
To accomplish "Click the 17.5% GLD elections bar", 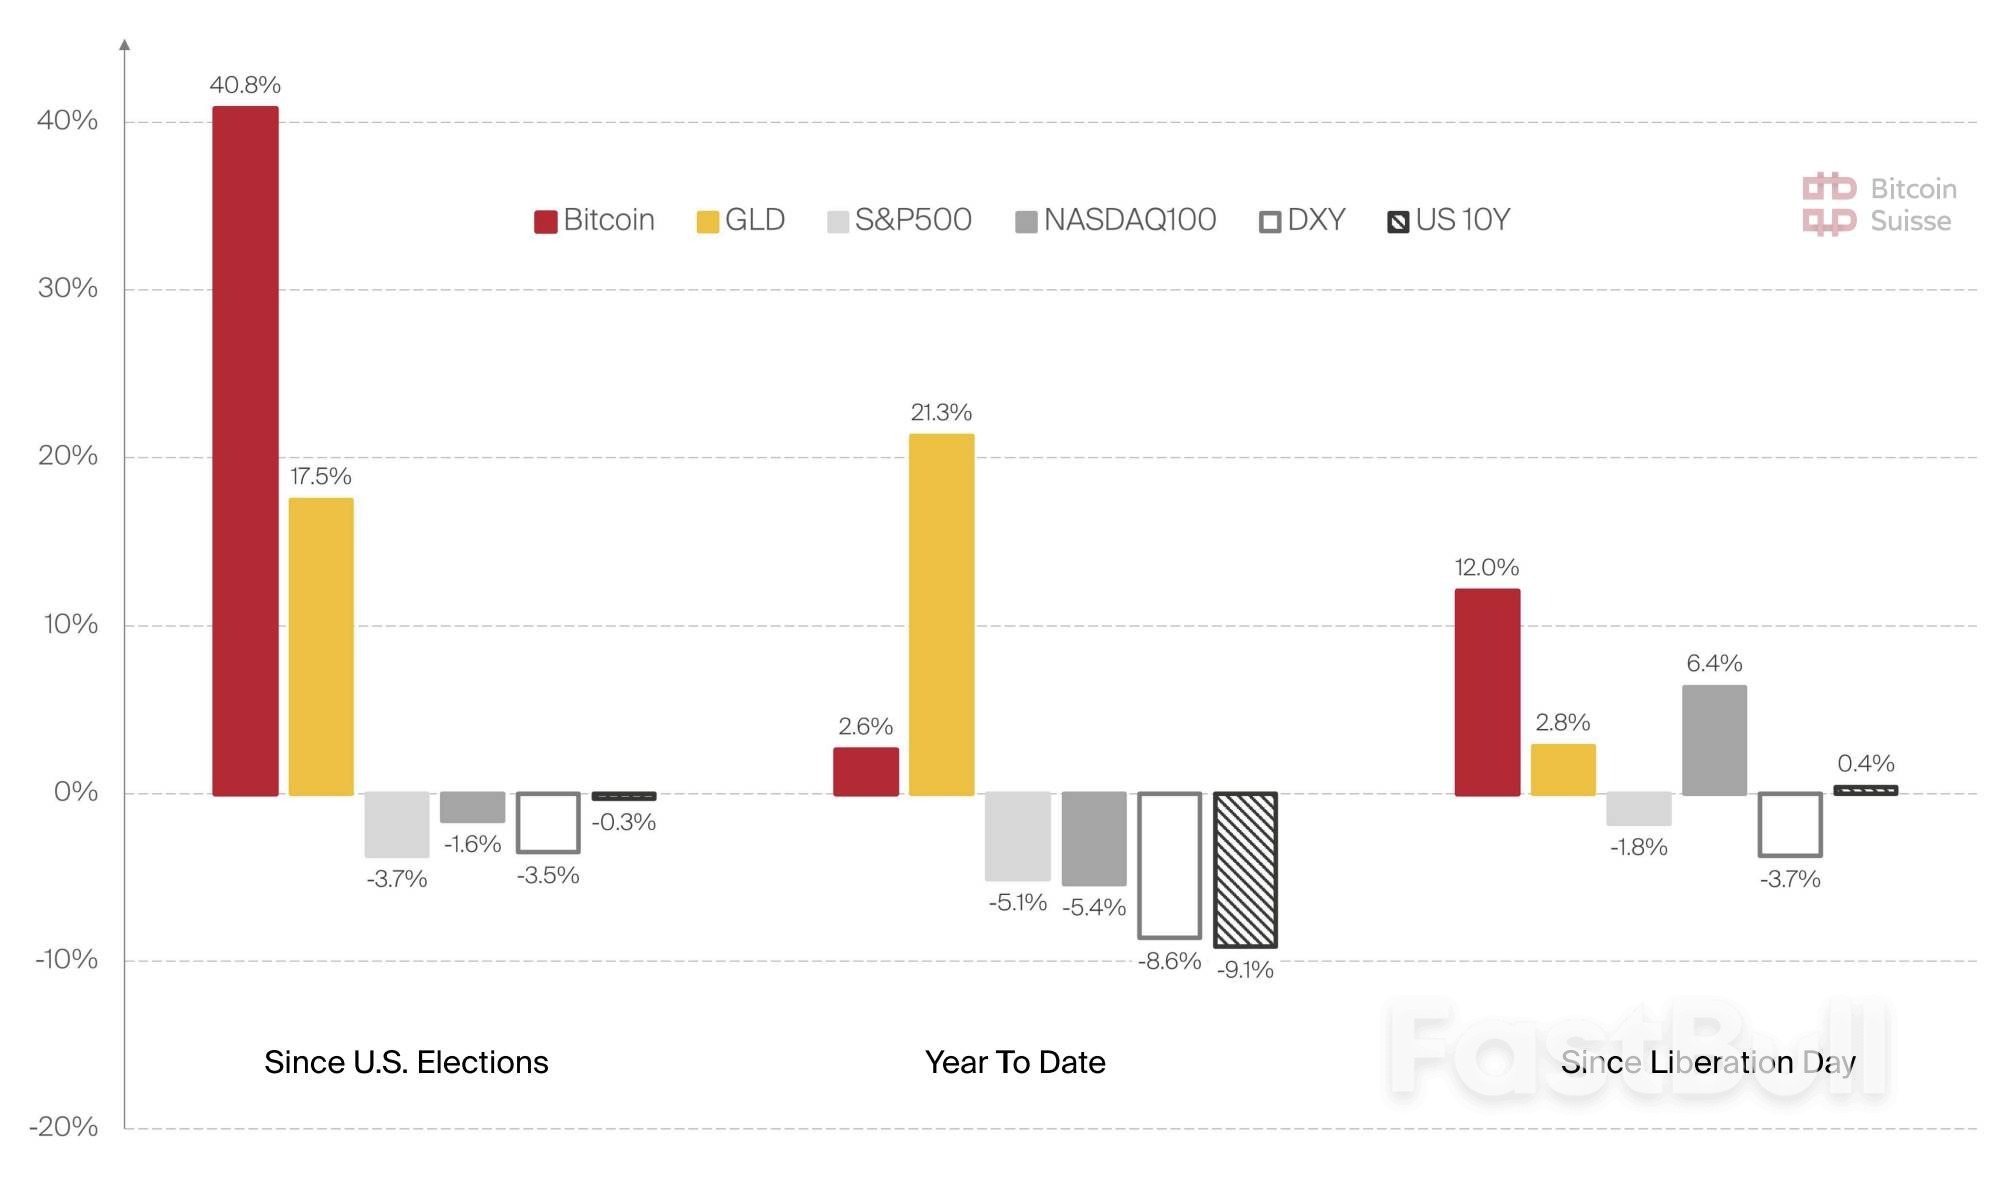I will tap(321, 646).
